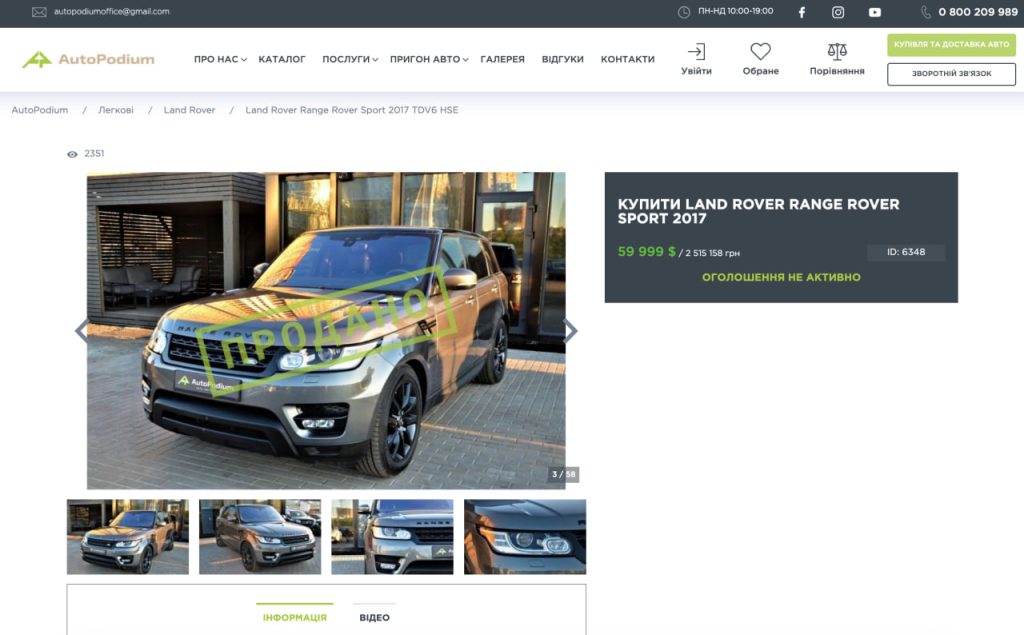Switch to the ВІДЕО tab
This screenshot has width=1024, height=635.
click(374, 617)
